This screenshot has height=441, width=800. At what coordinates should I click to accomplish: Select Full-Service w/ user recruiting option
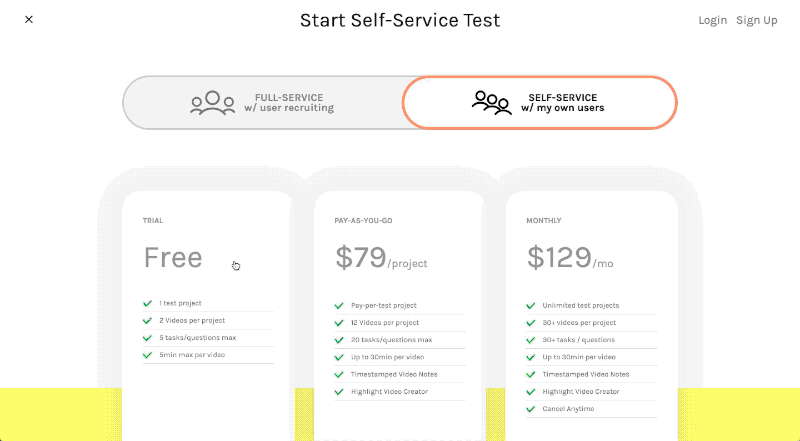pos(263,103)
